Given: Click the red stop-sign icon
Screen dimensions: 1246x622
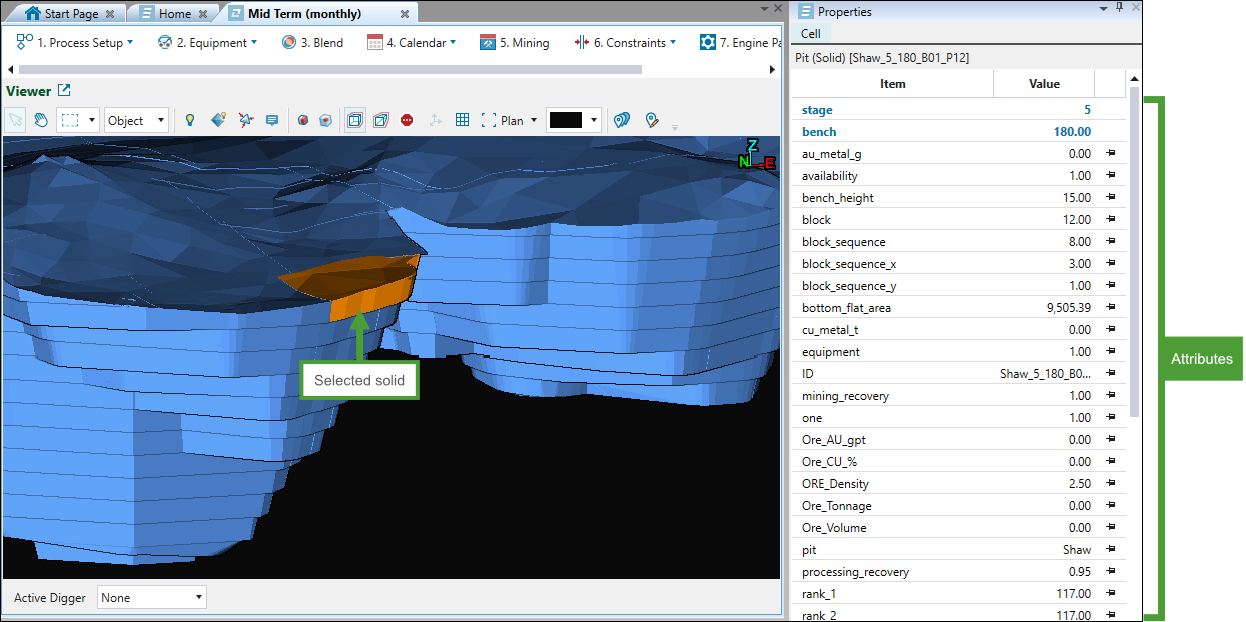Looking at the screenshot, I should point(407,120).
